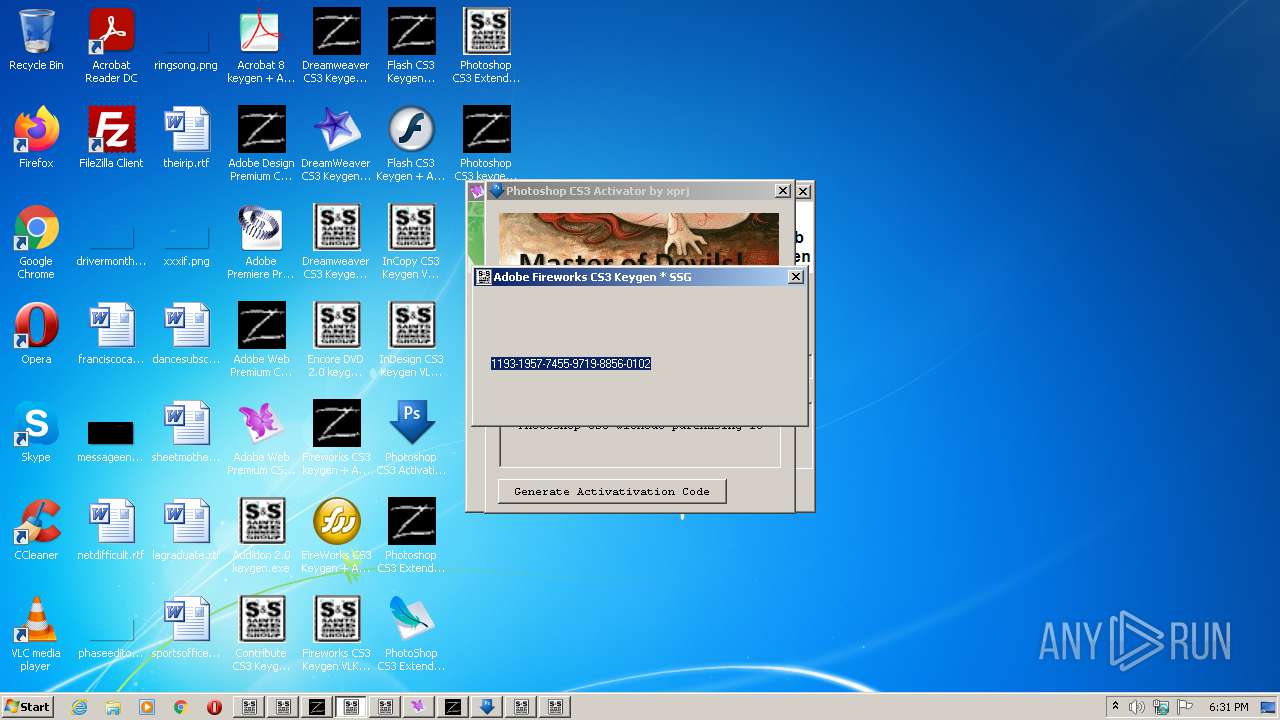This screenshot has height=720, width=1280.
Task: Select the Contribute CS3 Keygen icon
Action: (261, 635)
